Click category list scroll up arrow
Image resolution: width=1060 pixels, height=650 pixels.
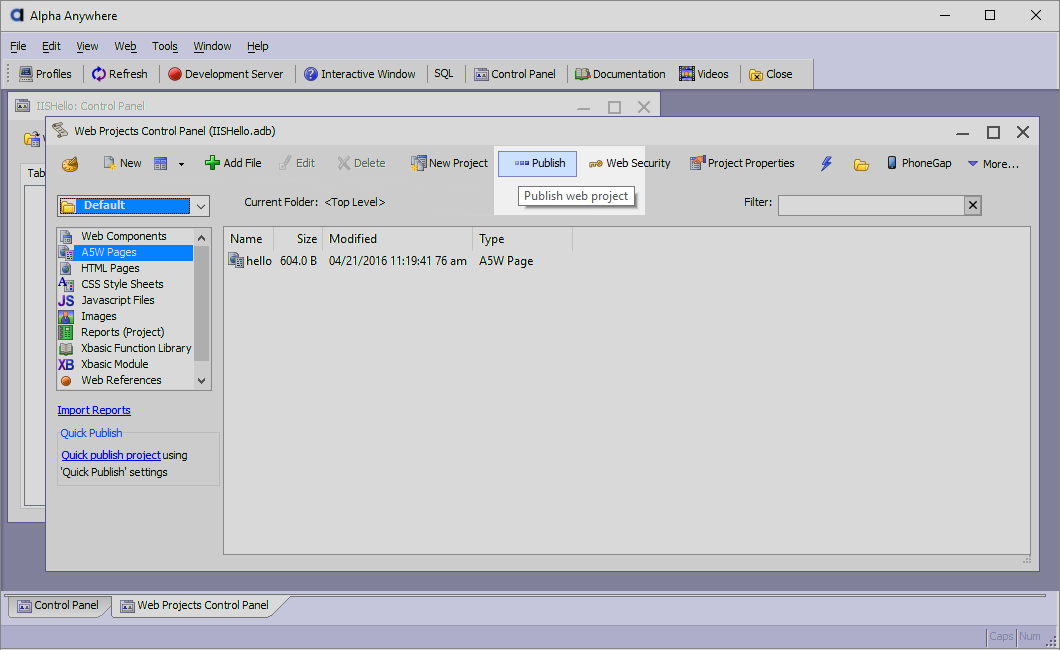point(201,238)
